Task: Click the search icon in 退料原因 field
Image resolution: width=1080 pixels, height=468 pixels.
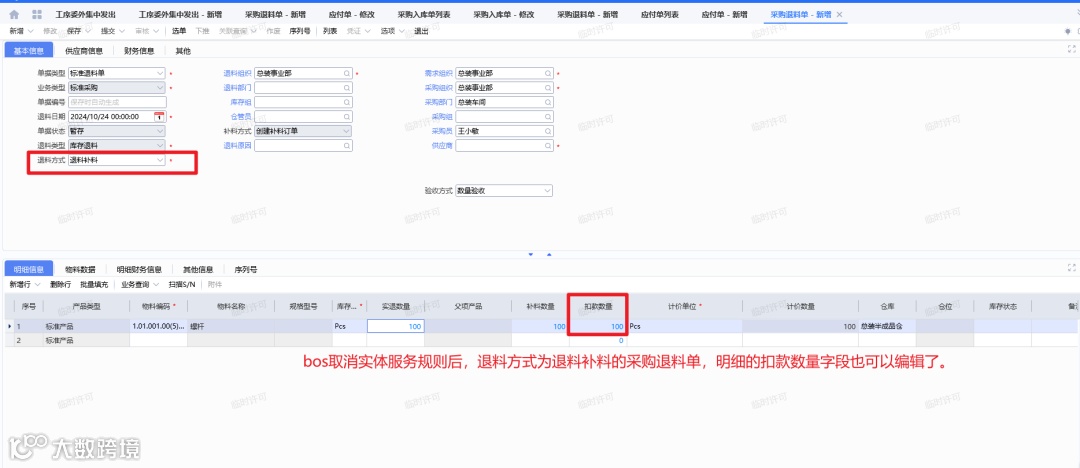Action: click(346, 145)
